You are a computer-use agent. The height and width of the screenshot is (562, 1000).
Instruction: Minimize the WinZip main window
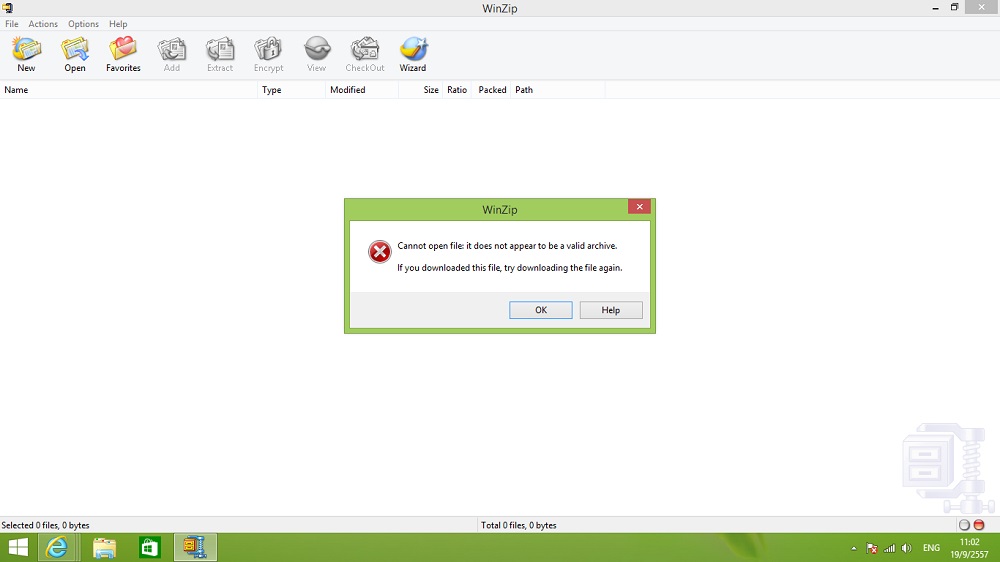[x=936, y=8]
